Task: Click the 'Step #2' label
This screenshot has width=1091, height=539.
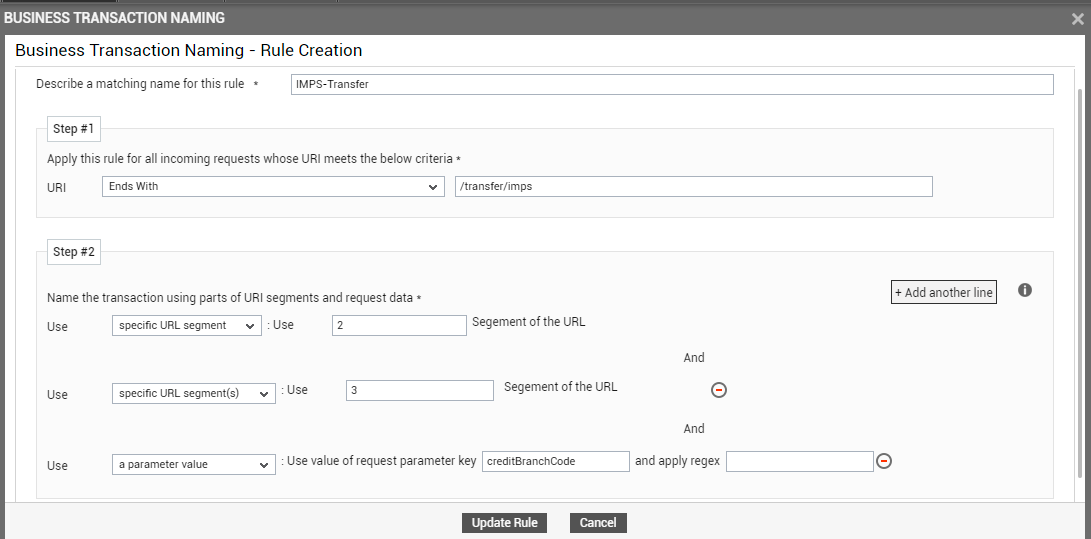Action: [x=74, y=252]
